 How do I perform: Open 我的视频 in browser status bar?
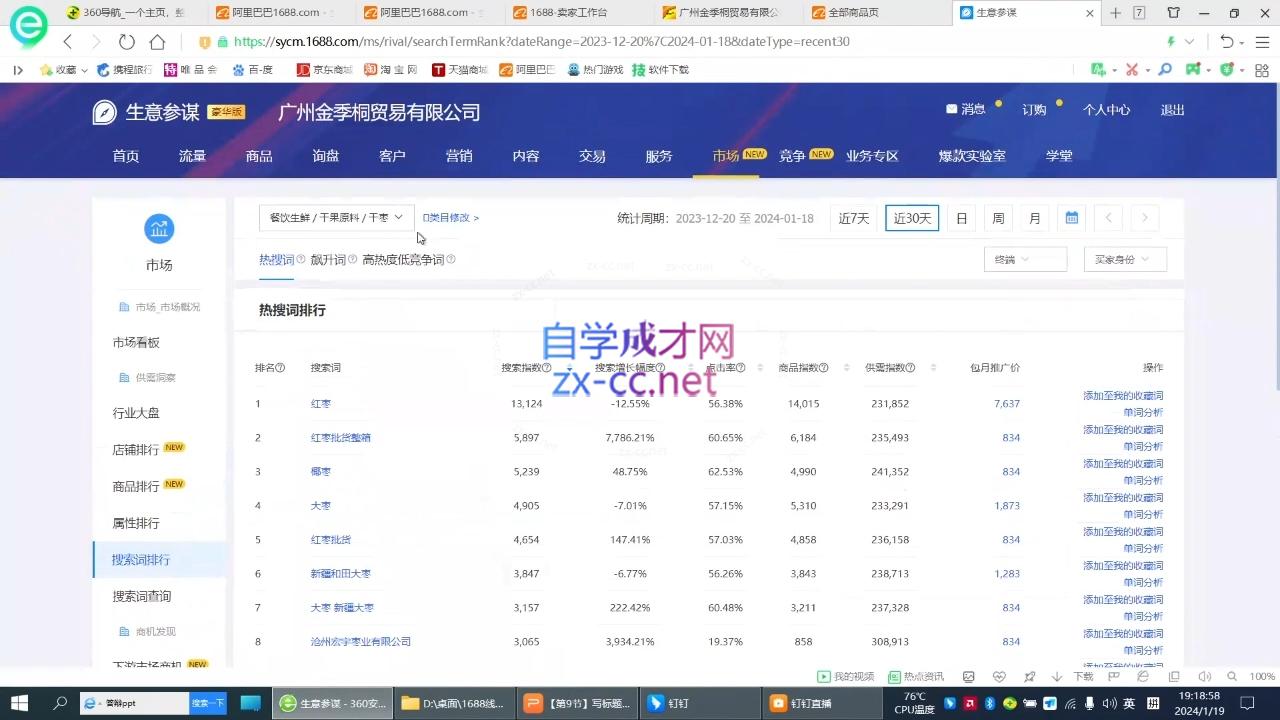846,677
